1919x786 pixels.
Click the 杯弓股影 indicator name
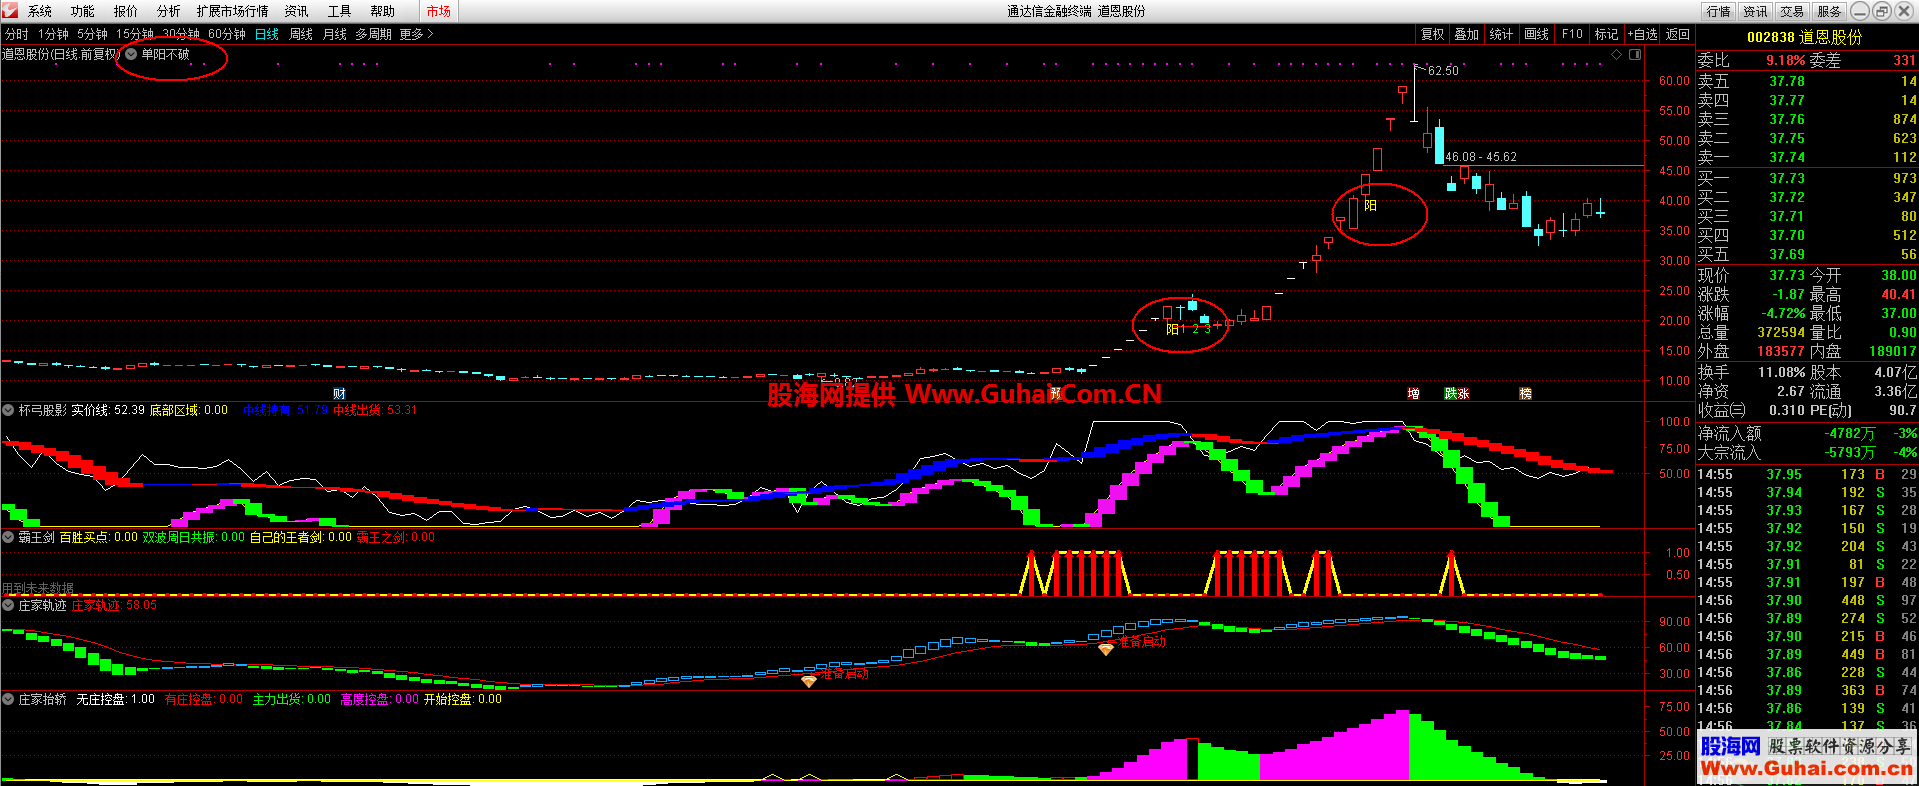click(x=43, y=410)
